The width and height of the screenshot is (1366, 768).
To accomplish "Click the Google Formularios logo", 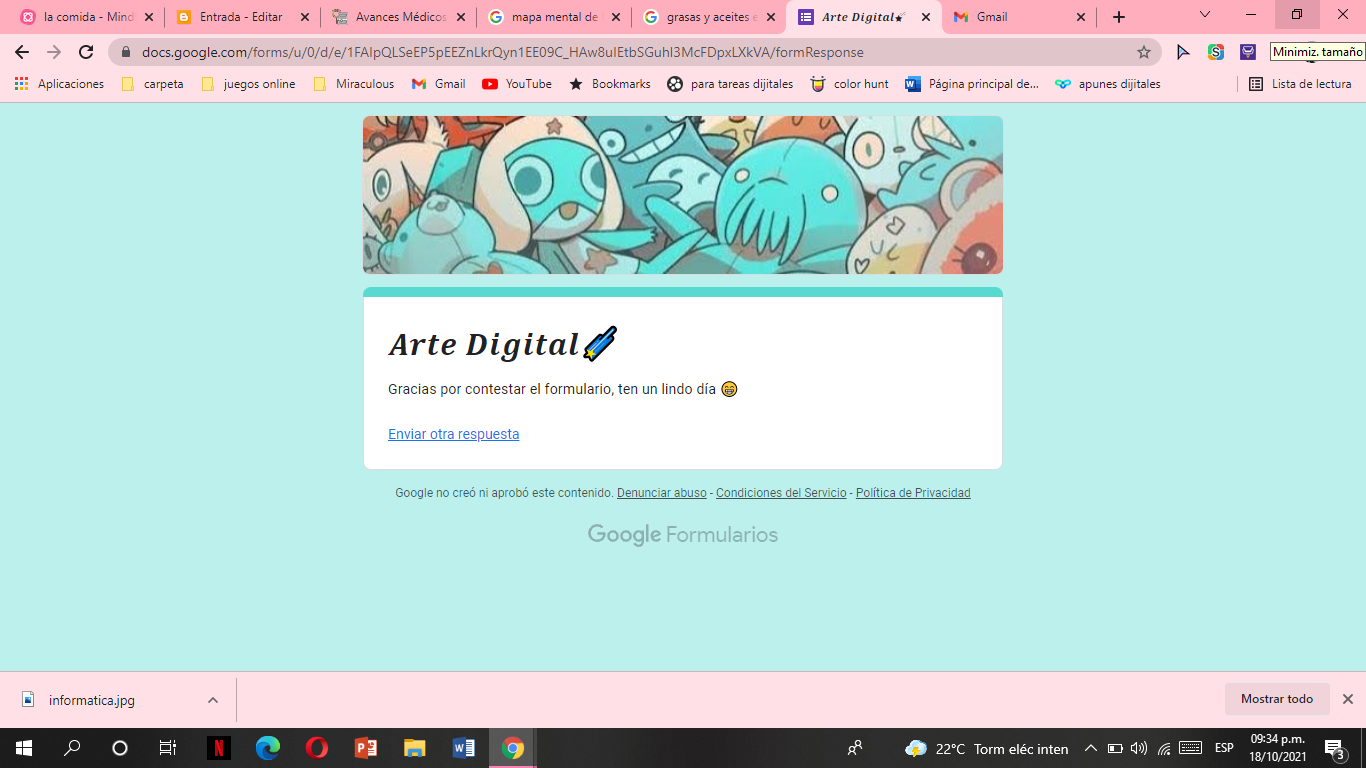I will [x=683, y=535].
